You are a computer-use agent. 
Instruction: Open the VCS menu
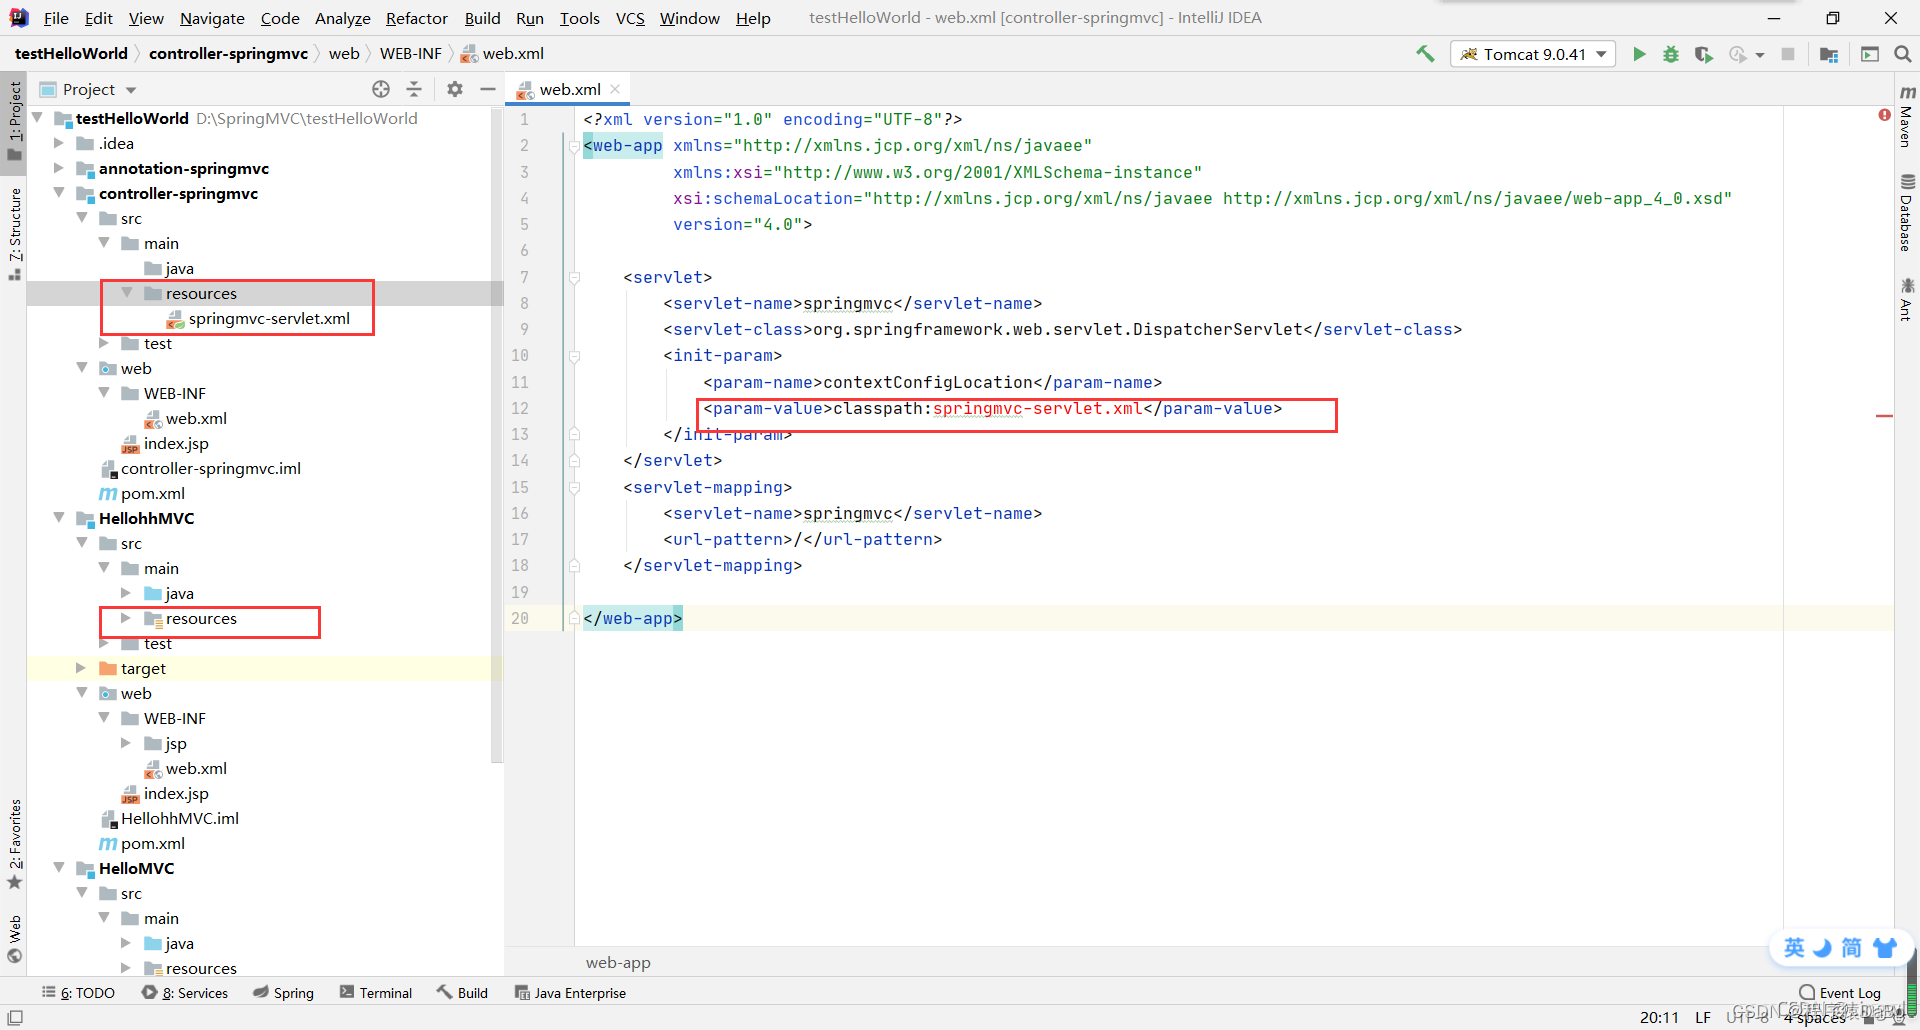[x=630, y=18]
